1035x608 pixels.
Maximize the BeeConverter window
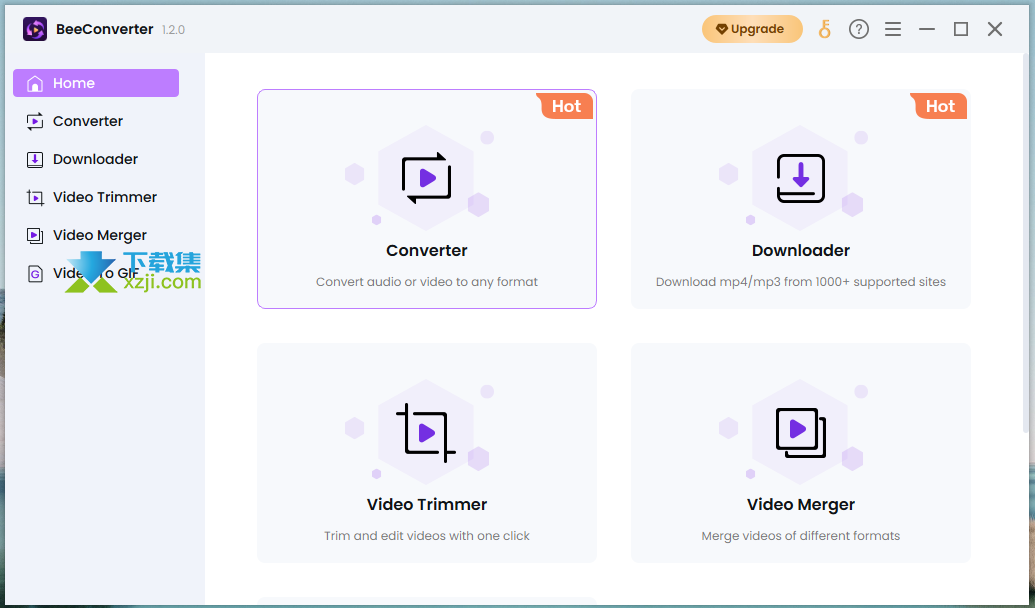[961, 29]
